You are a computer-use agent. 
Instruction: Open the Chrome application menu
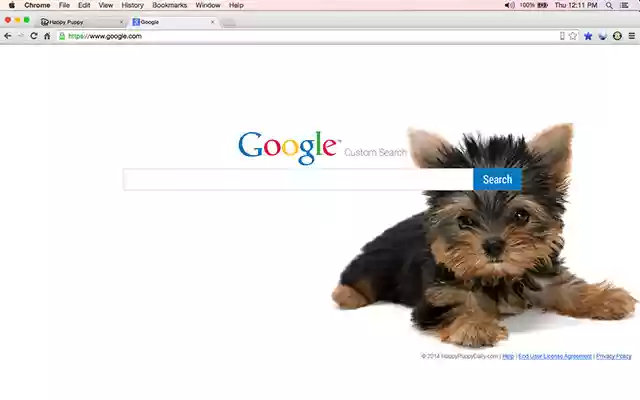pos(37,5)
